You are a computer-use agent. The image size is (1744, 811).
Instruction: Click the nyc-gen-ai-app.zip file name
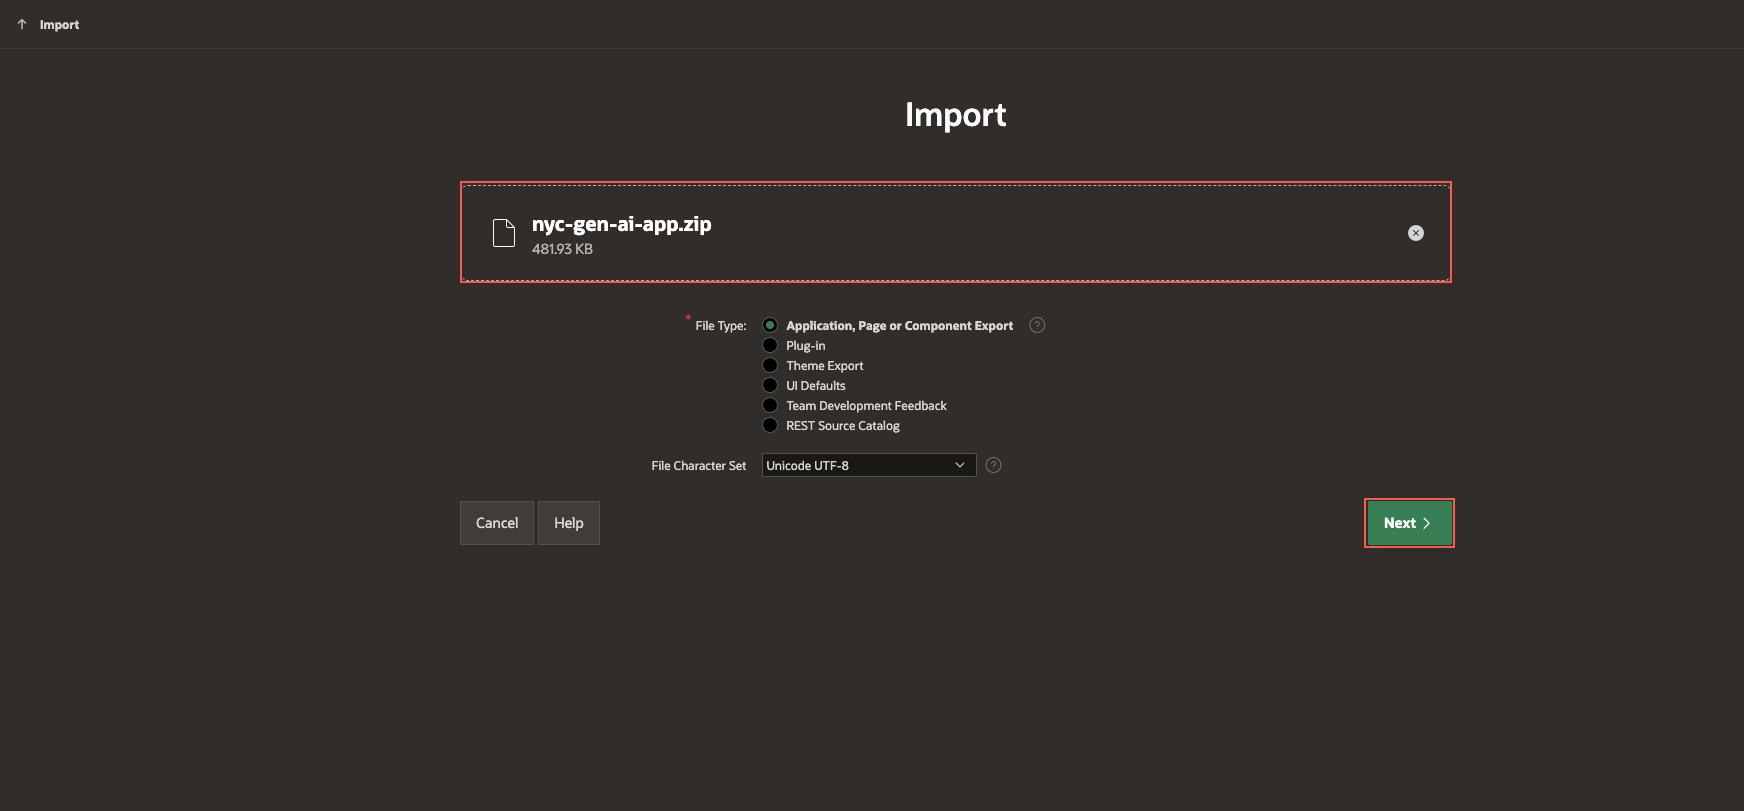pos(621,224)
